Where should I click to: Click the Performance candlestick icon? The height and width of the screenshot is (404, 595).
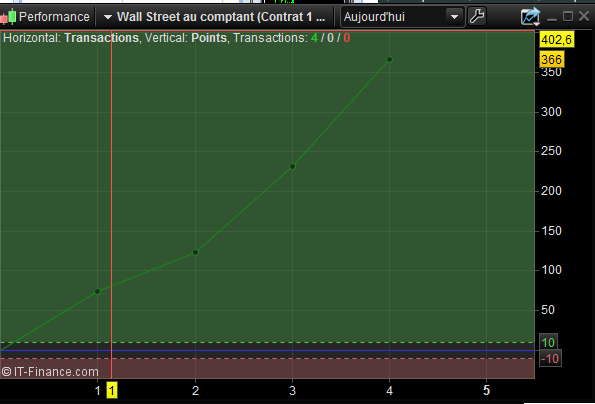coord(8,17)
